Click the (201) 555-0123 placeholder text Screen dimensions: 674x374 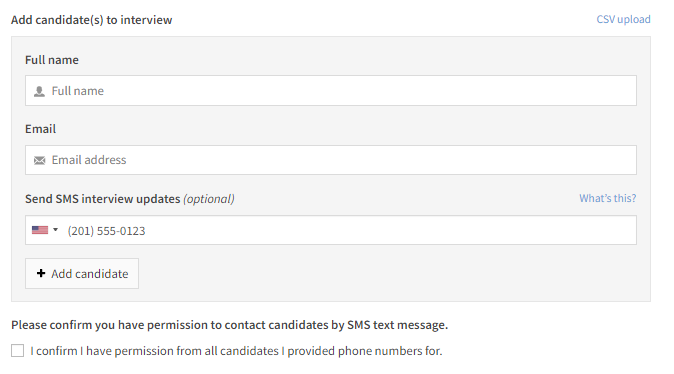point(106,231)
